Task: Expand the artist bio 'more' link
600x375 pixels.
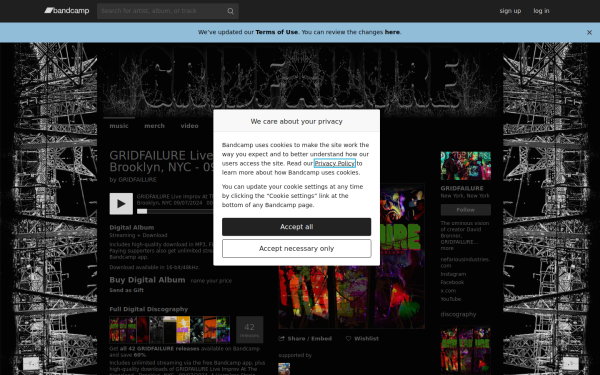Action: coord(447,248)
